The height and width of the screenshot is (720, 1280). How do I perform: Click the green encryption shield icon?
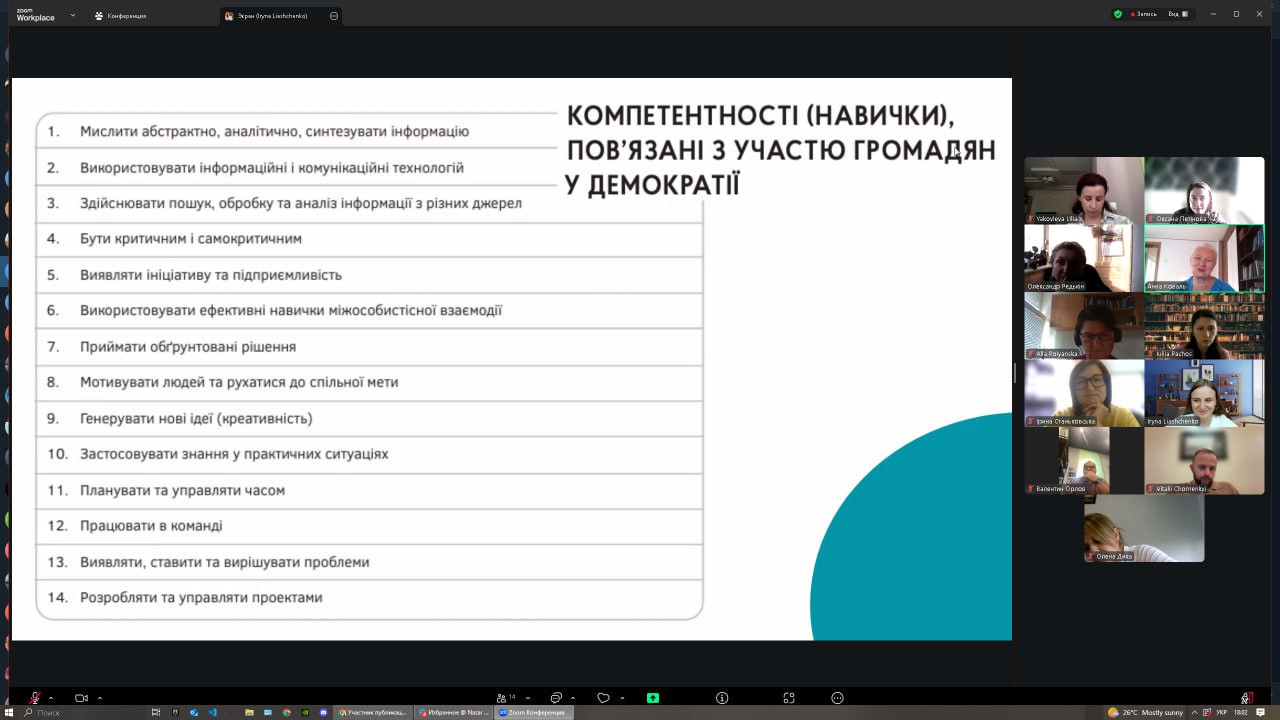point(1118,14)
